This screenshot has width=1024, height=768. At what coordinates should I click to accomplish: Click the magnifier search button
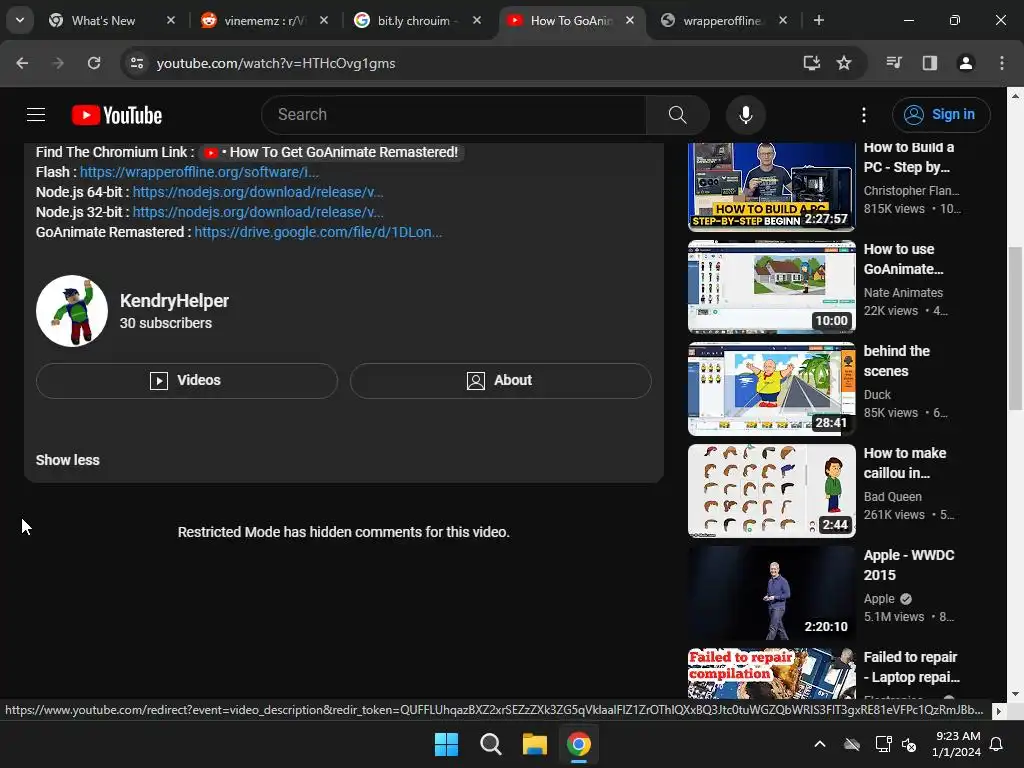click(x=678, y=115)
